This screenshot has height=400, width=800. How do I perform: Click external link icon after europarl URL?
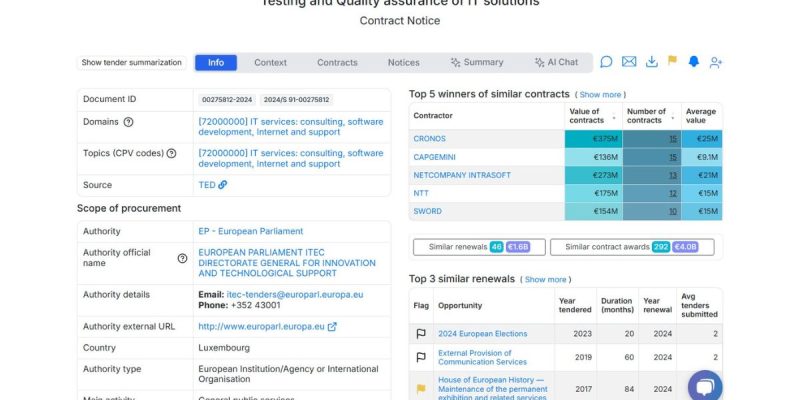click(332, 327)
